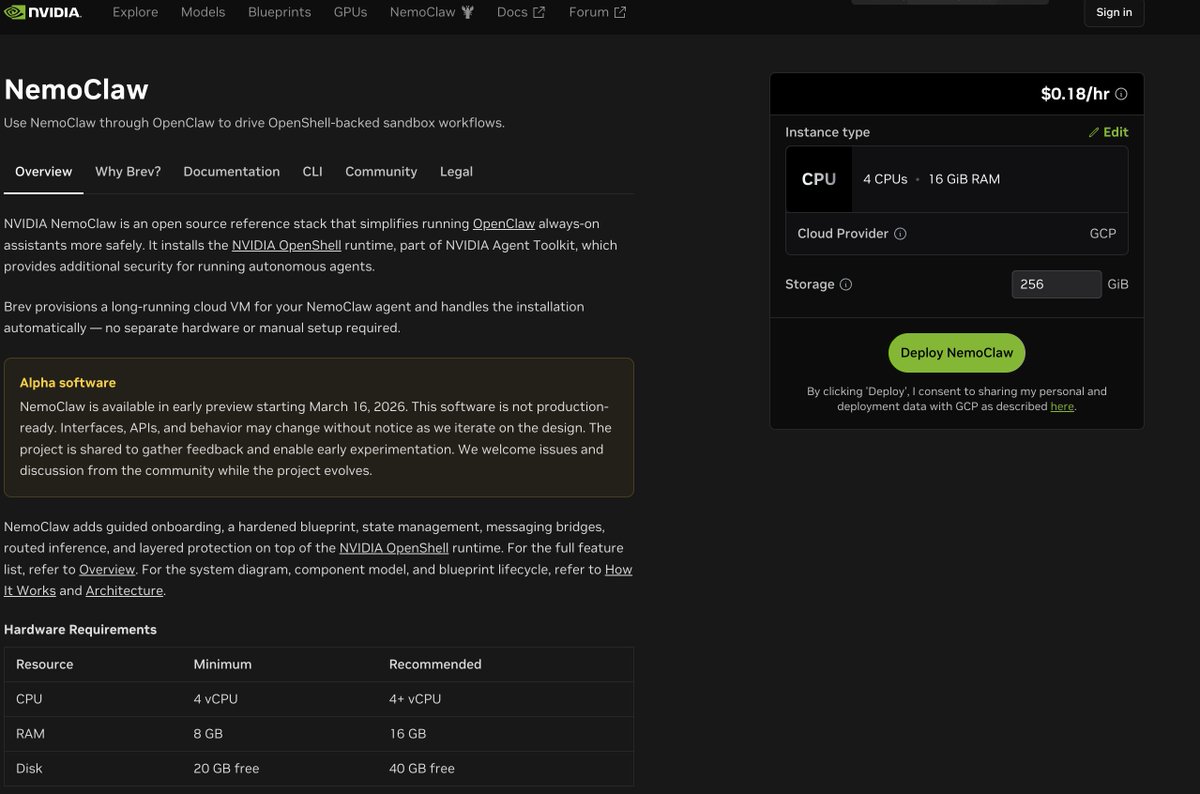Click the CPU cell in Resource column
1200x794 pixels.
pos(29,699)
